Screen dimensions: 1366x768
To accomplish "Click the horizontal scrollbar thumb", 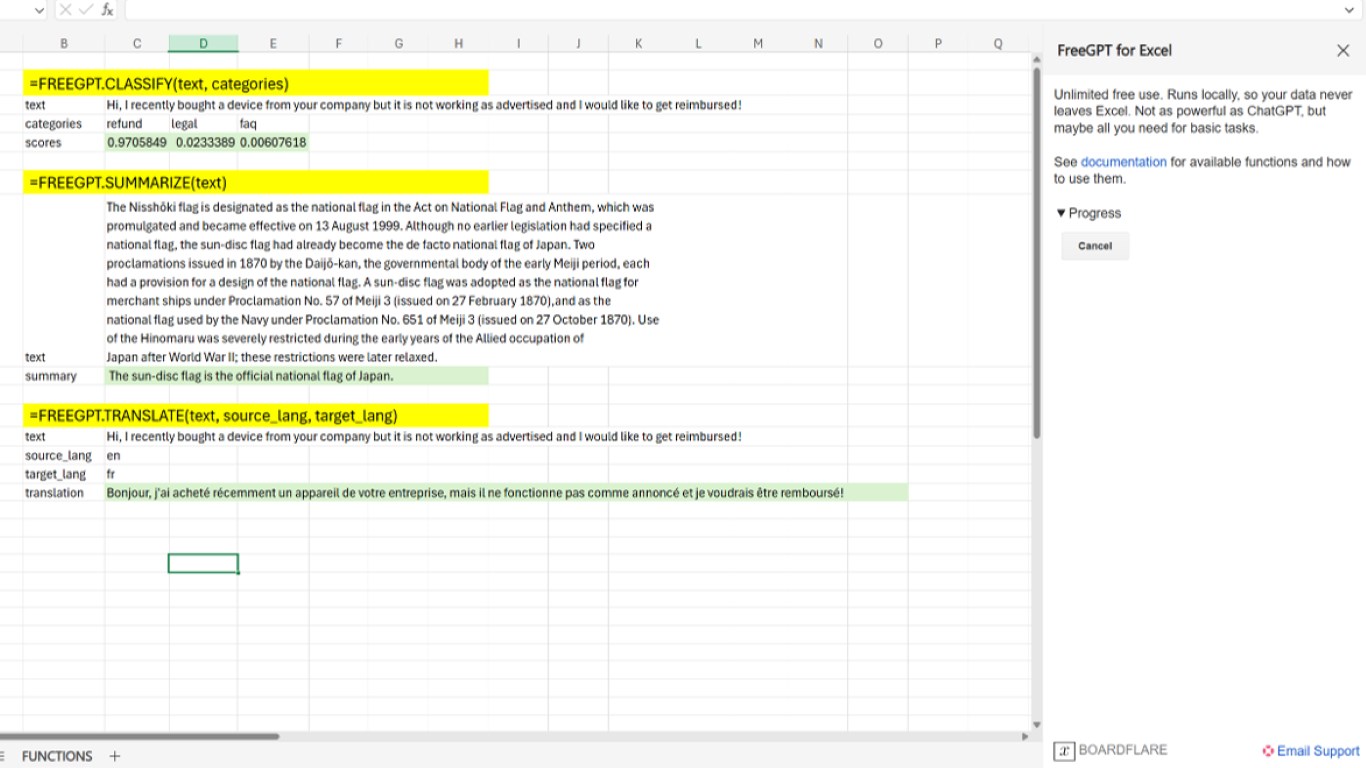I will pos(140,737).
